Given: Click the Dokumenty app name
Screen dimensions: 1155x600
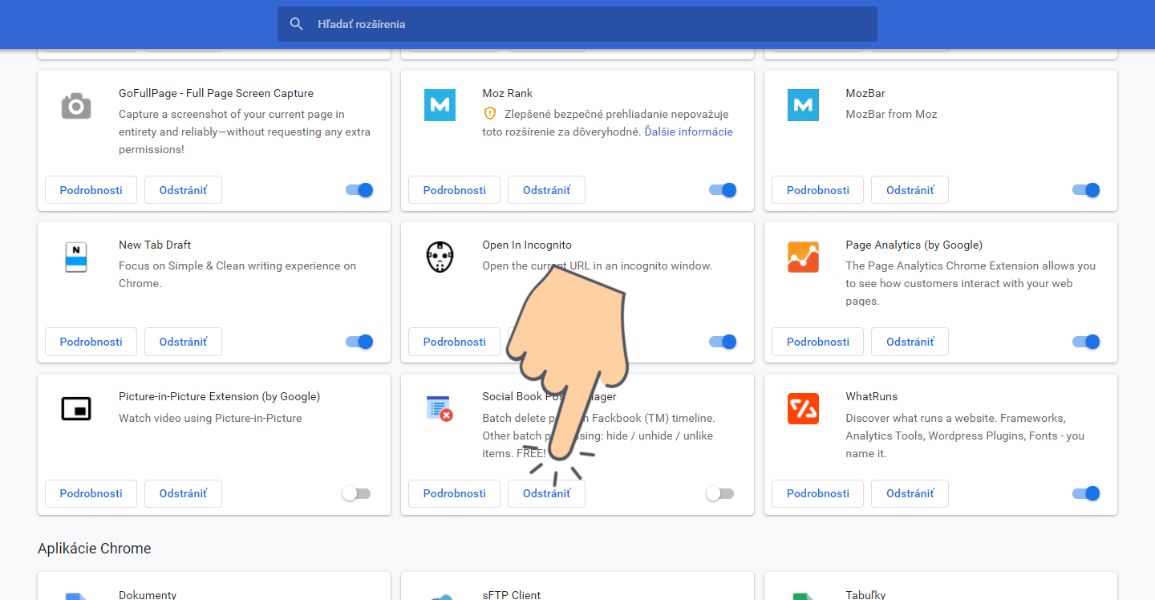Looking at the screenshot, I should [147, 594].
